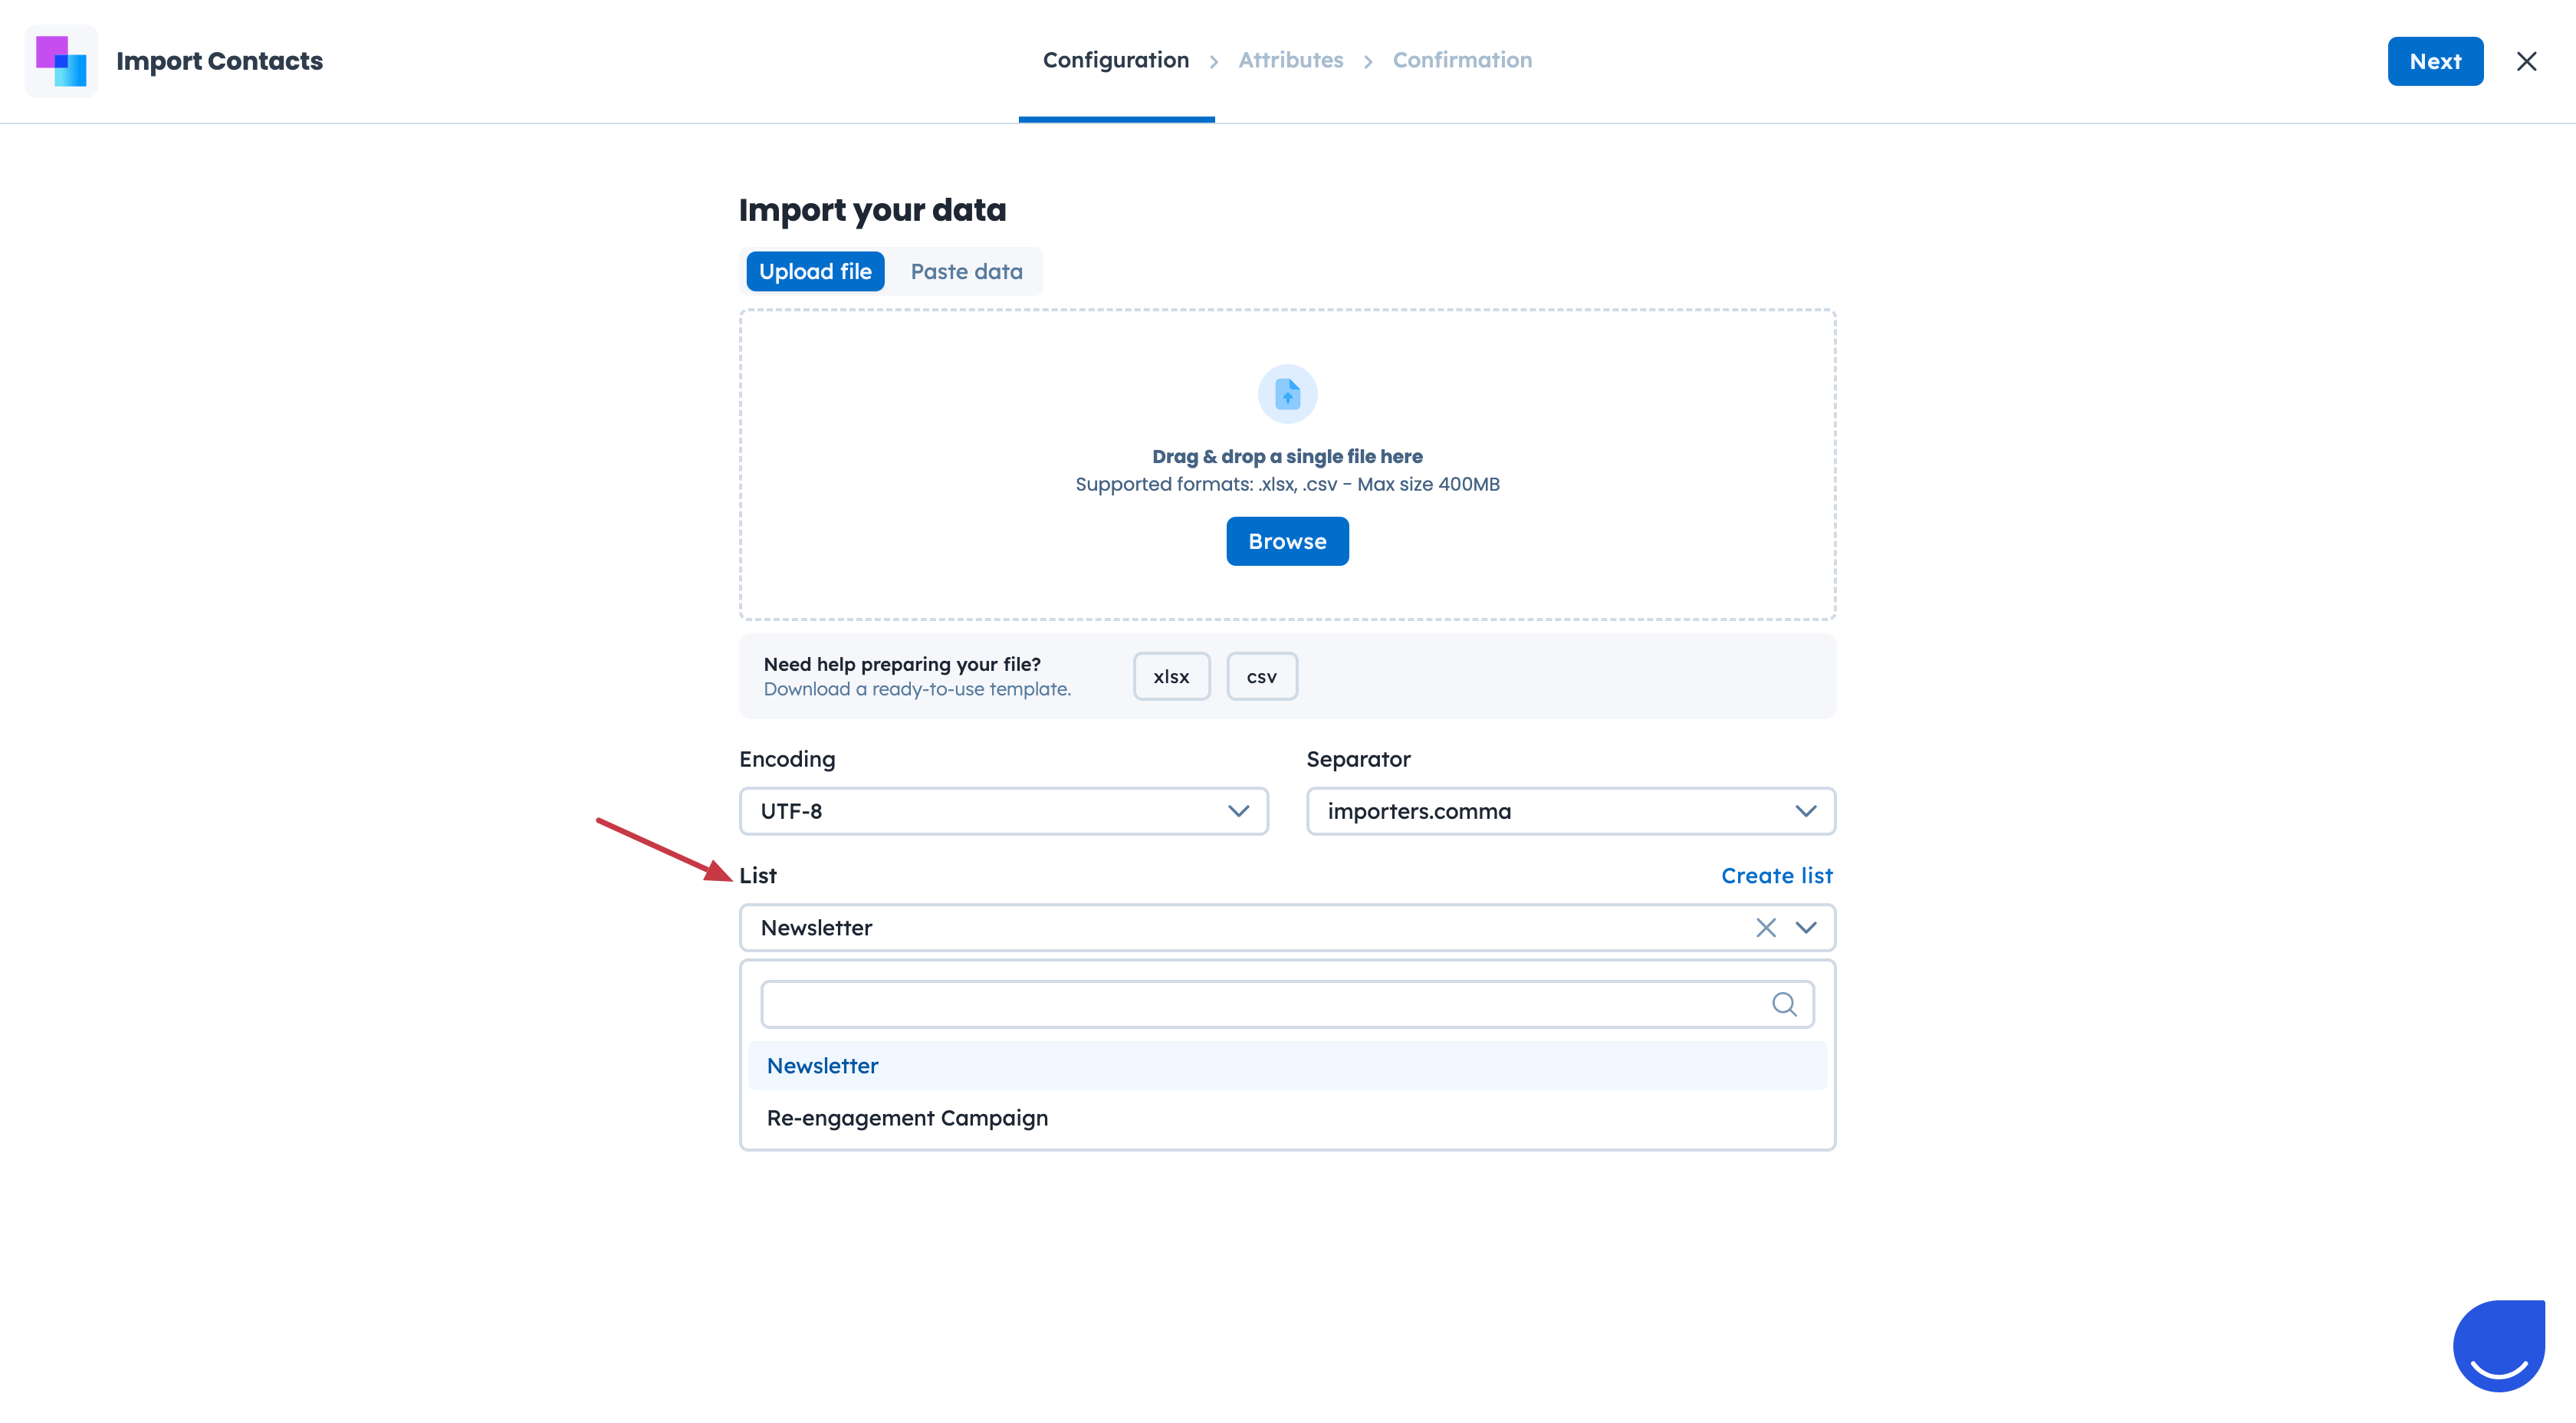
Task: Open the Encoding UTF-8 dropdown
Action: point(1003,811)
